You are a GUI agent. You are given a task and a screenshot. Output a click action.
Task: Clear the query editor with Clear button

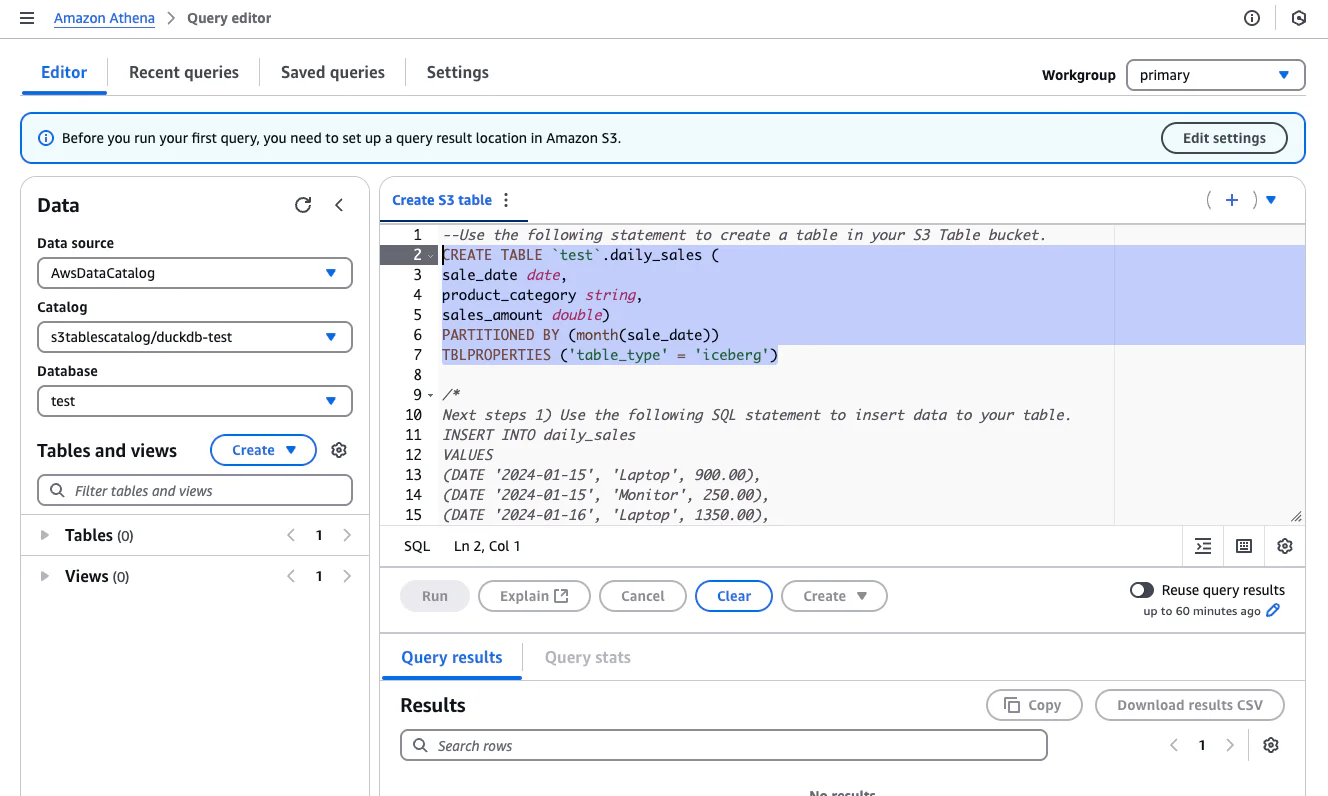tap(734, 596)
